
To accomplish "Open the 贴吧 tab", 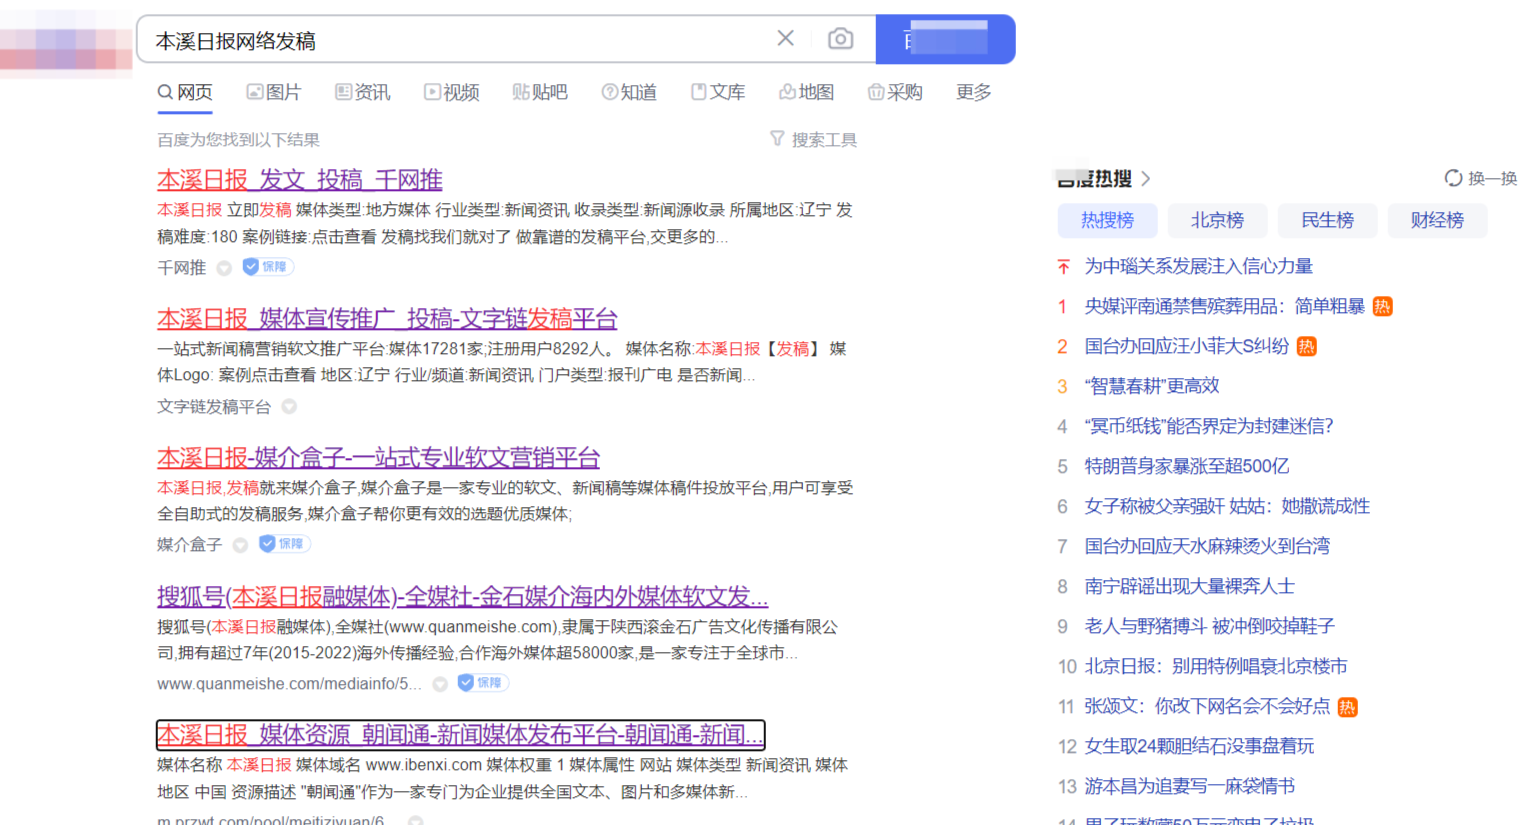I will click(x=540, y=92).
